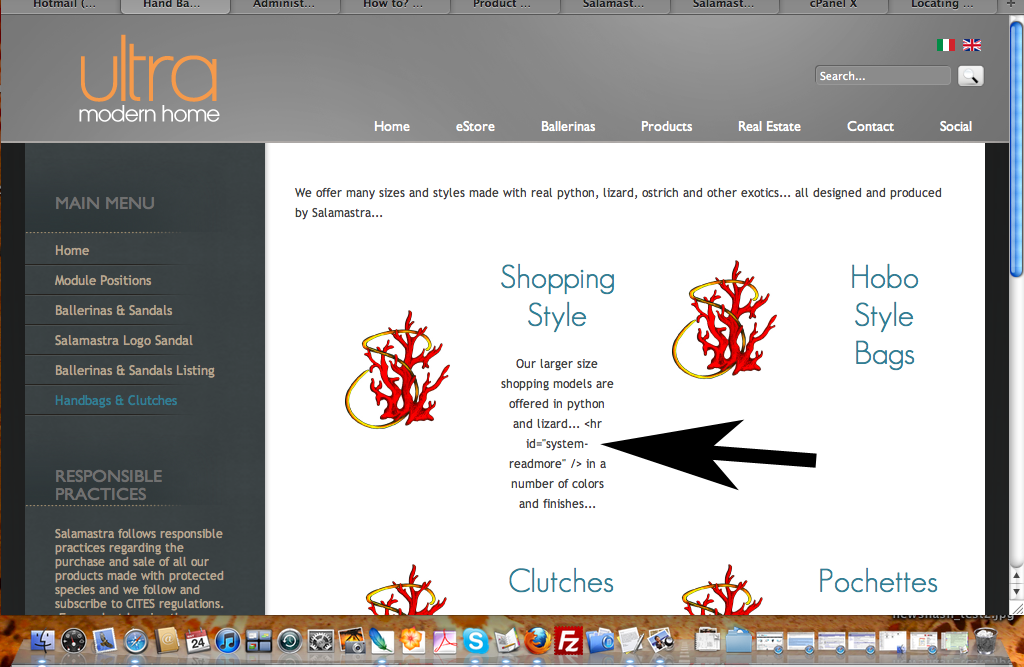Open eStore in the top navigation

point(475,126)
